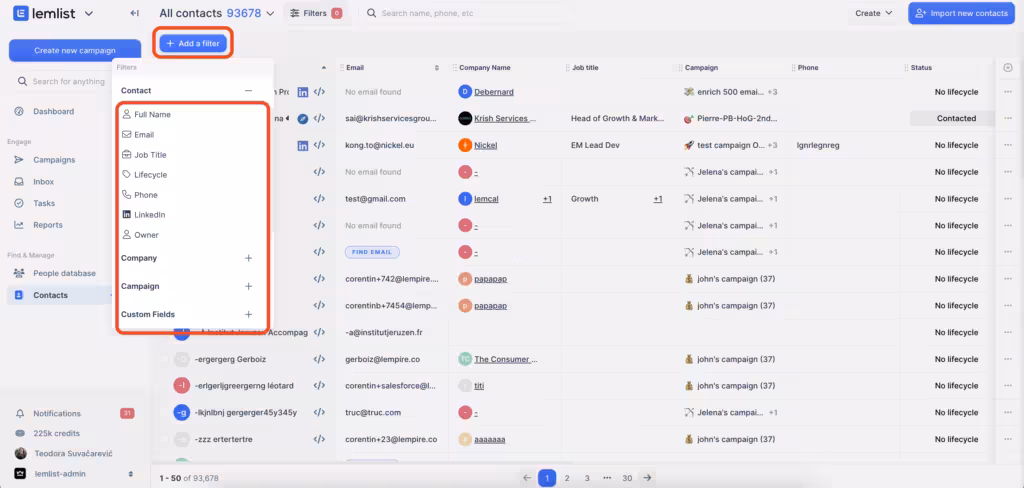Viewport: 1024px width, 488px height.
Task: Click the FIND EMAIL button
Action: pos(372,252)
